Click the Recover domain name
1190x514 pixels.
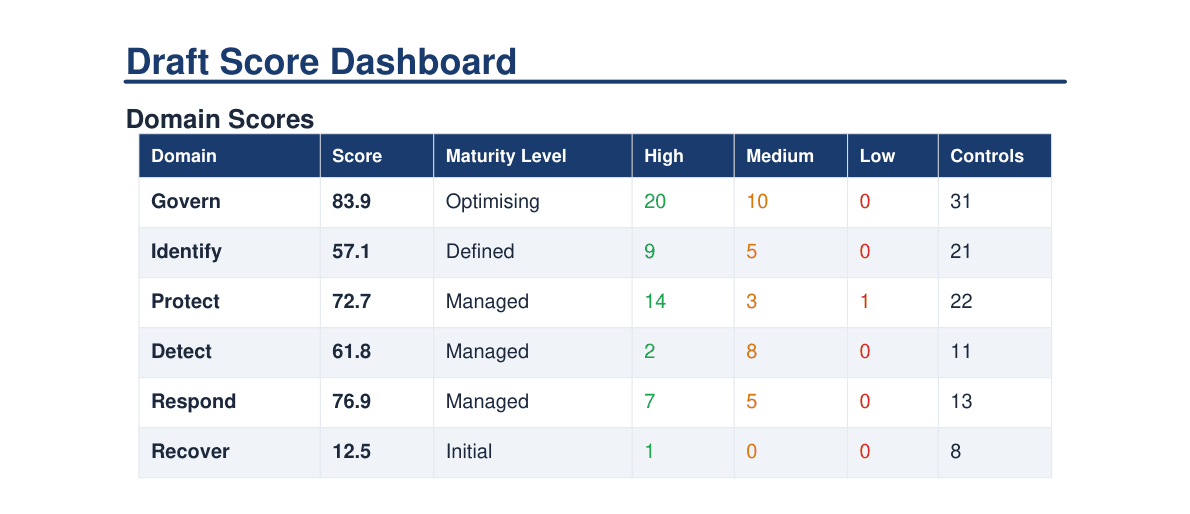[x=190, y=452]
